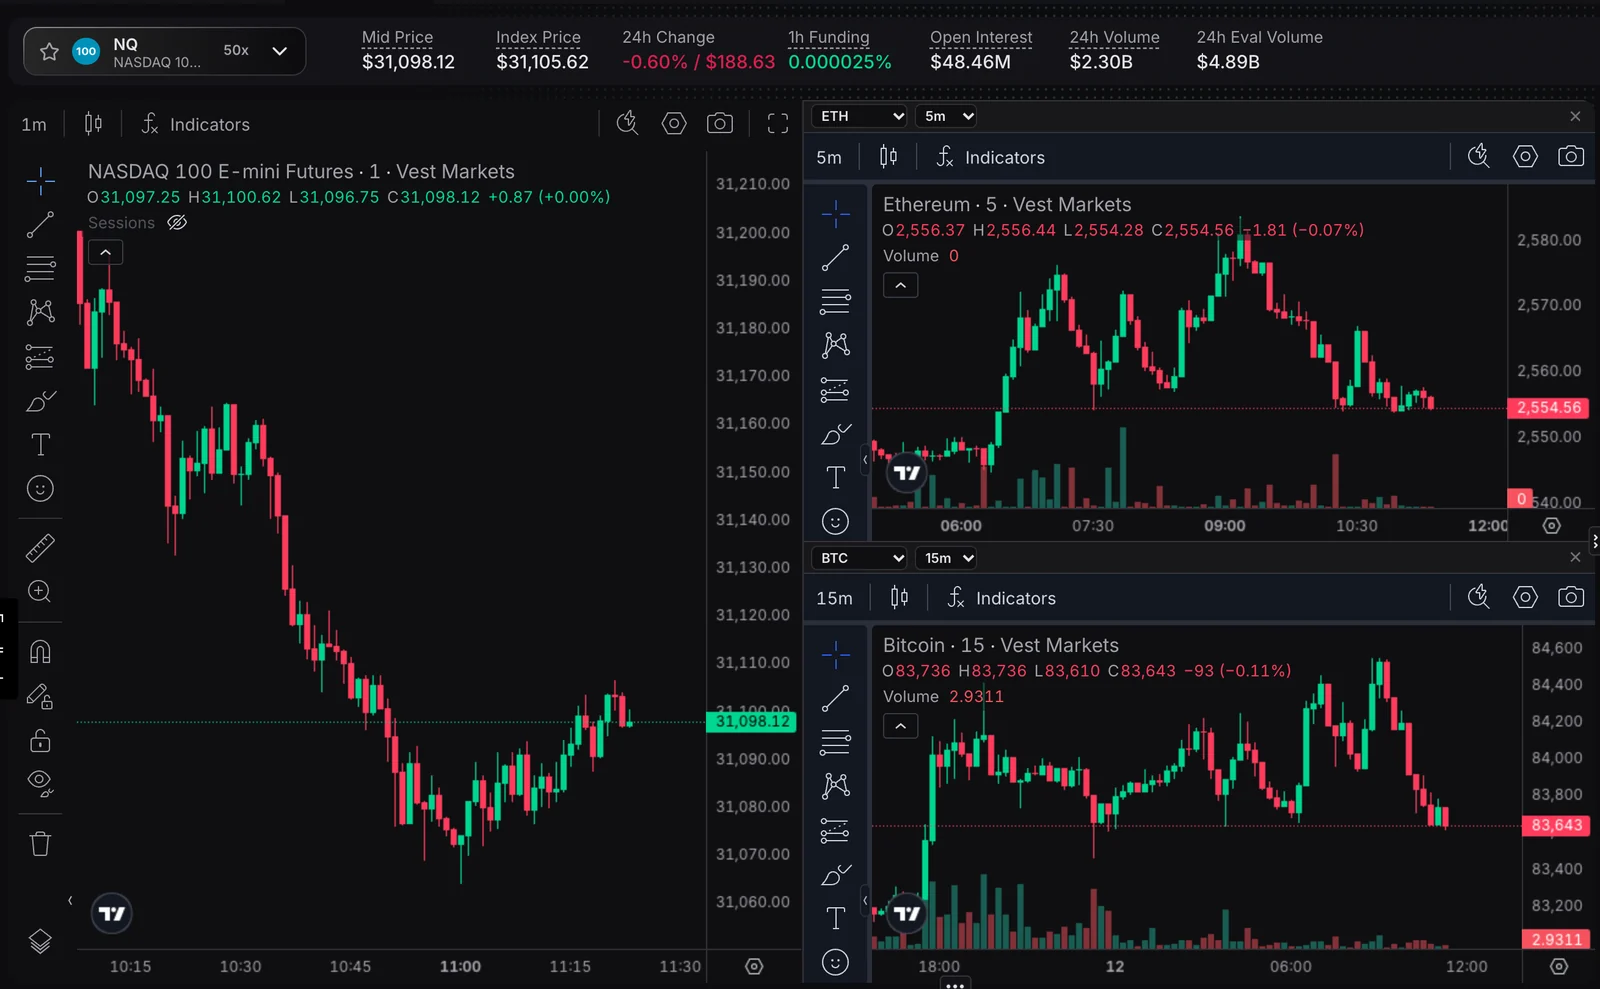Take a snapshot of the Ethereum chart

[1571, 156]
